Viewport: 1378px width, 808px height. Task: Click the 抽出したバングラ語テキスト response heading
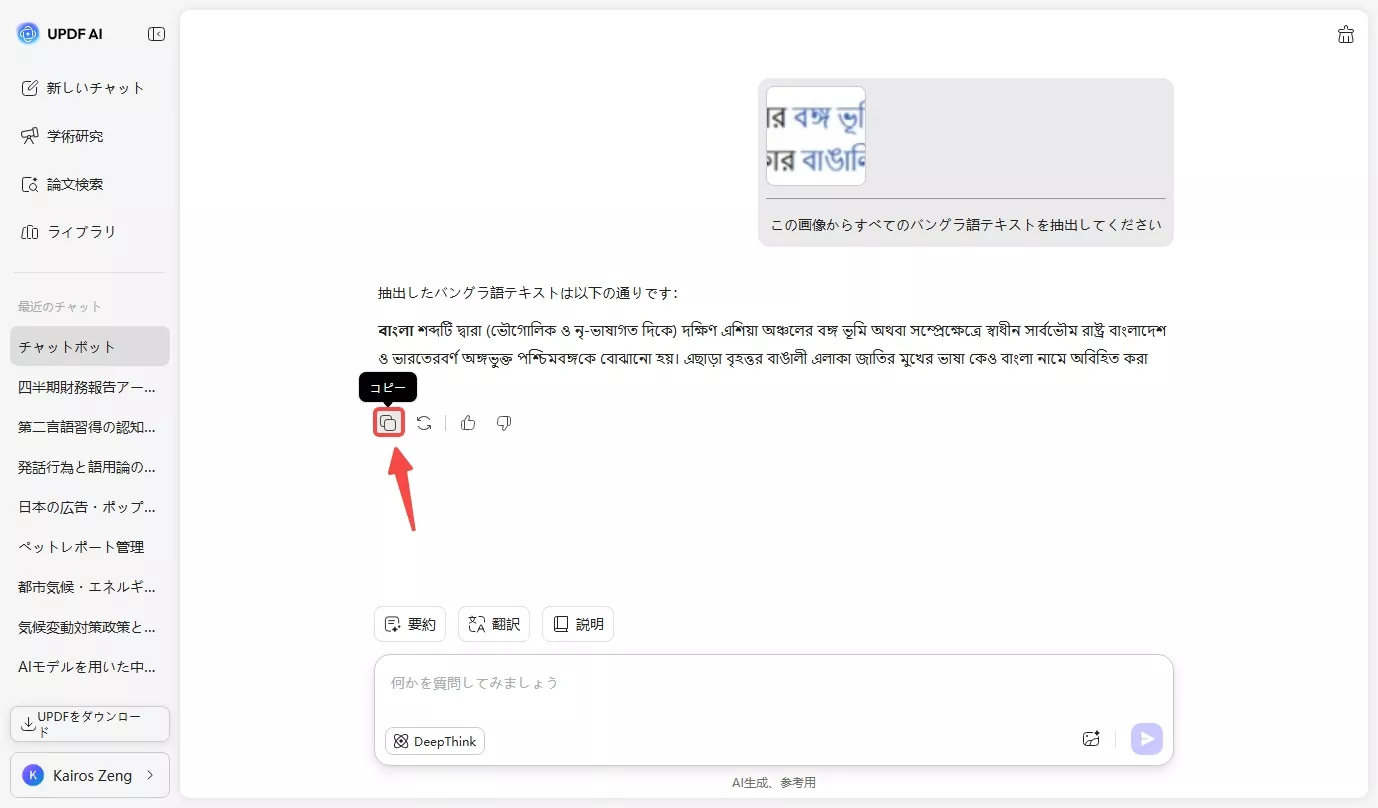pos(528,293)
